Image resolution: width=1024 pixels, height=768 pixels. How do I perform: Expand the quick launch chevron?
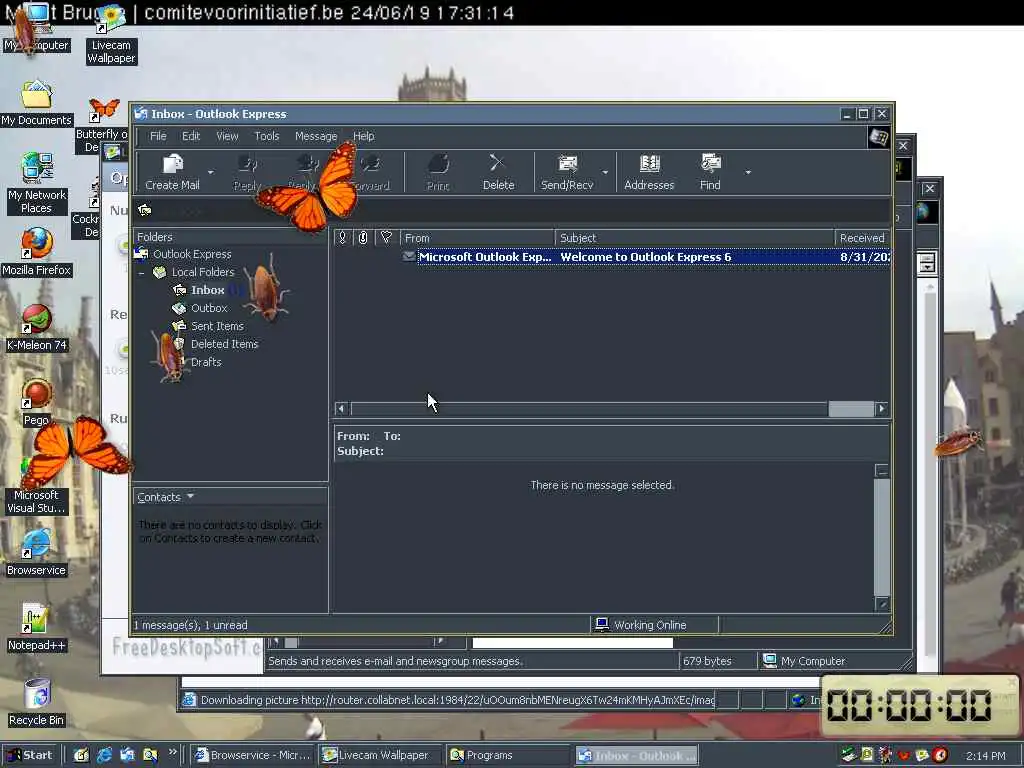coord(172,752)
